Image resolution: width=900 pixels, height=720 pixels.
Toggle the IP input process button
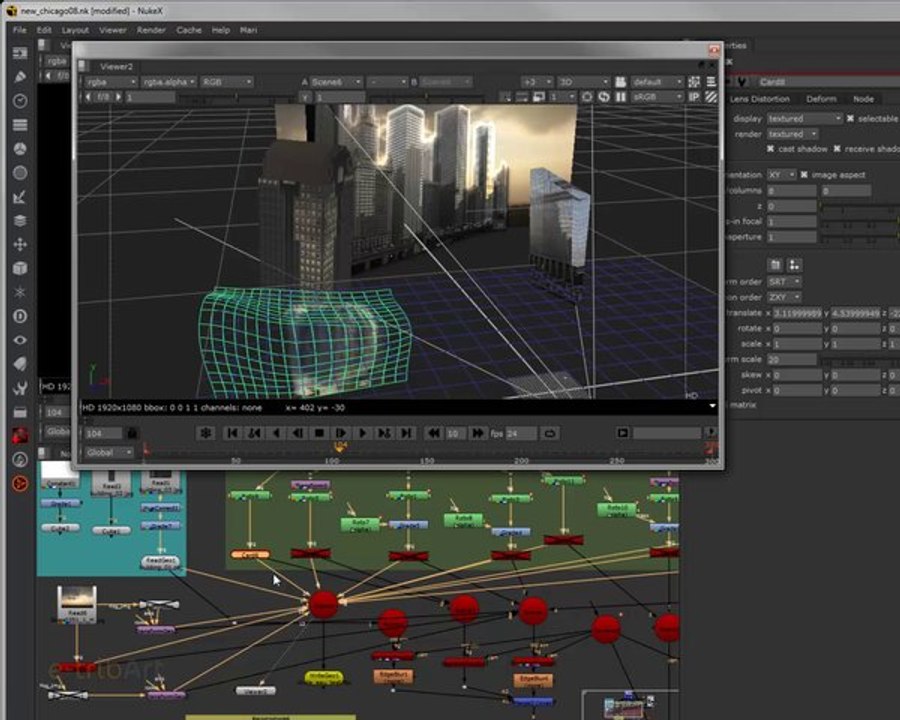694,97
